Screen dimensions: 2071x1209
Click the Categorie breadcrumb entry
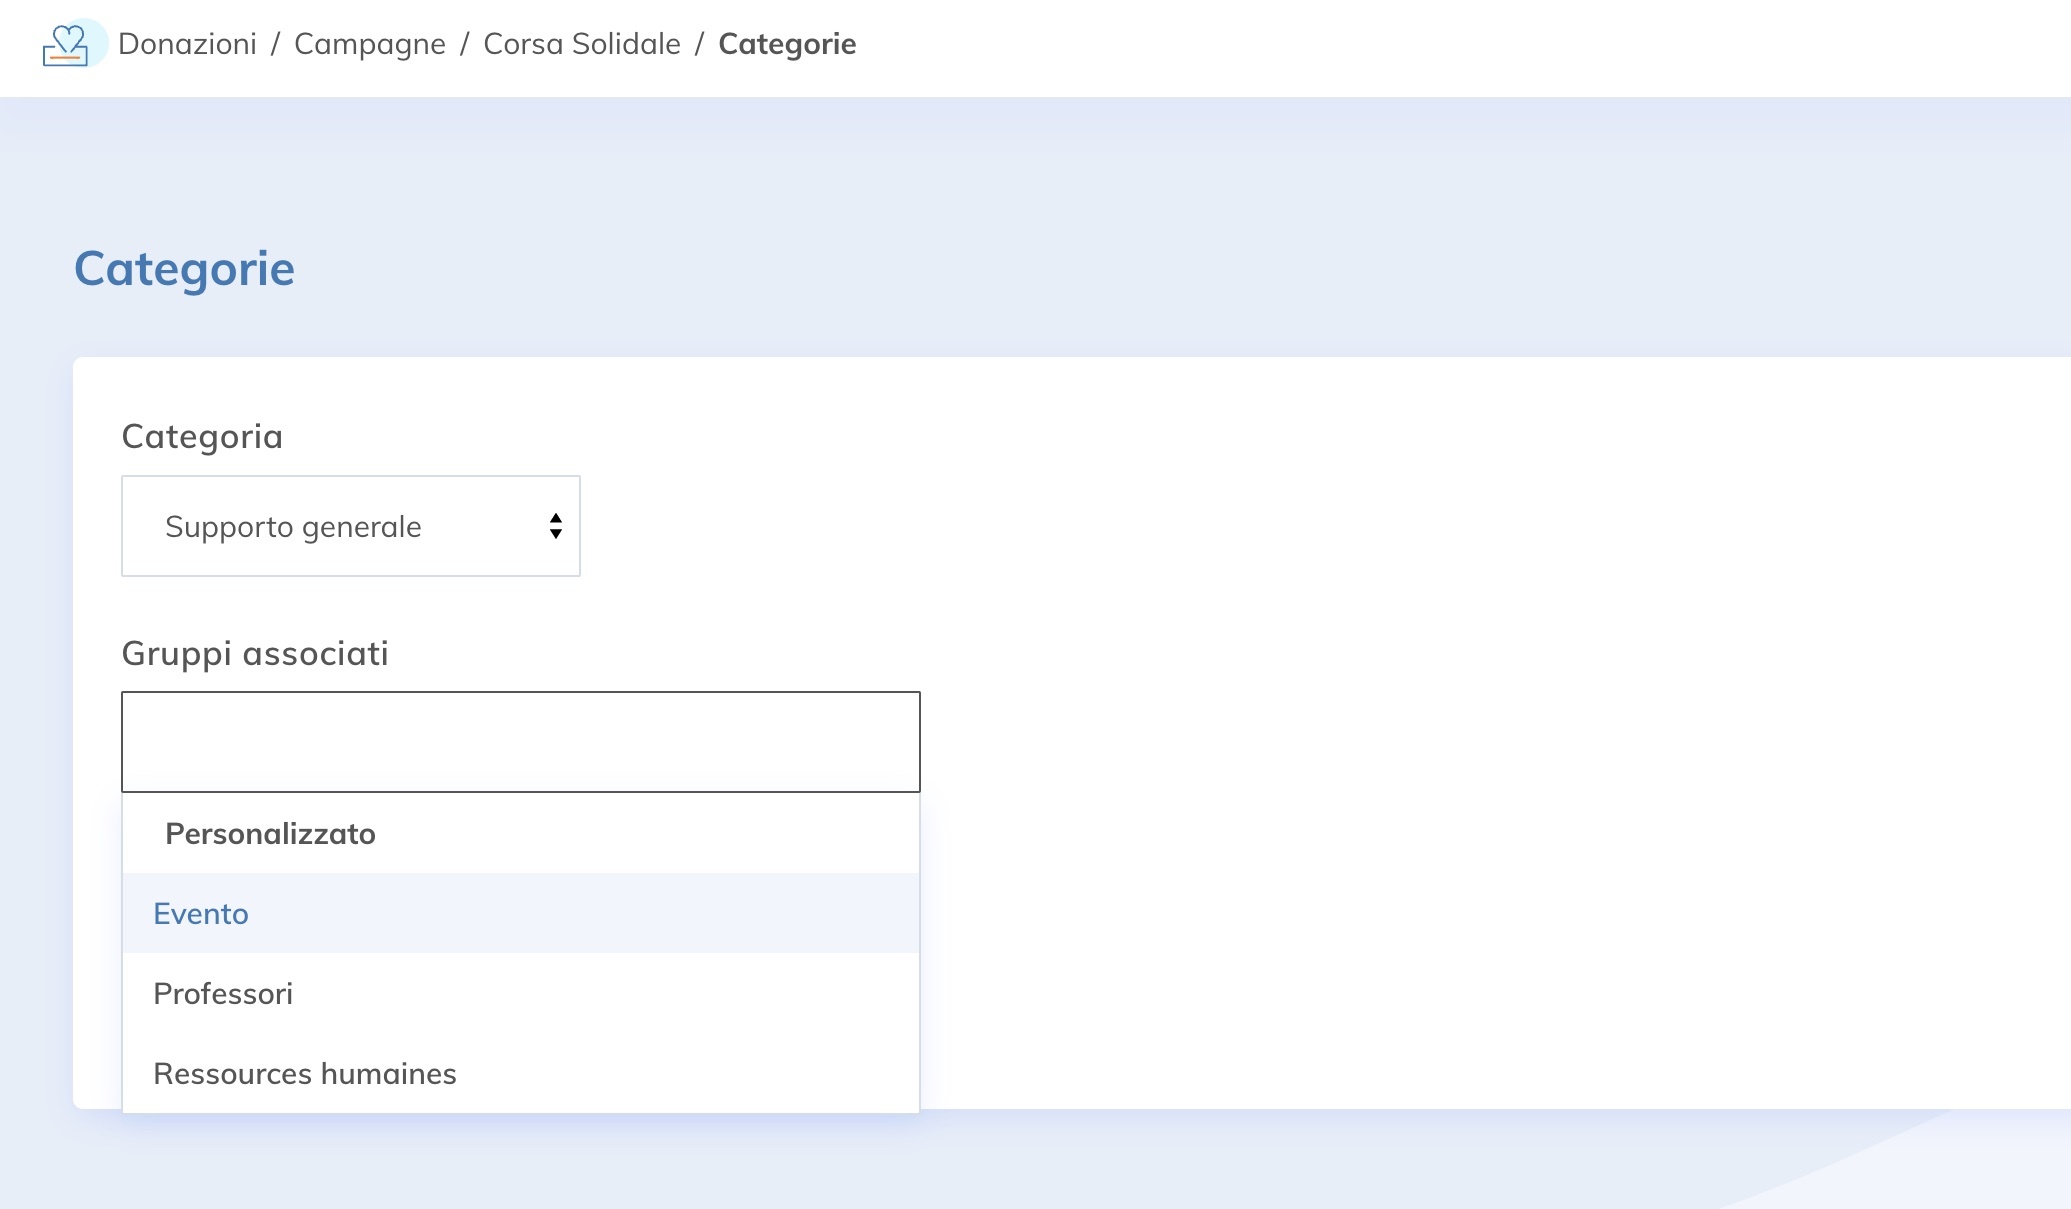787,44
